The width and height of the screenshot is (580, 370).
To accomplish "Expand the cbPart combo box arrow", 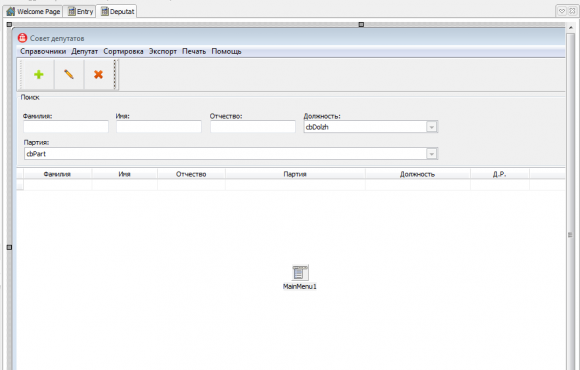I will click(x=431, y=154).
